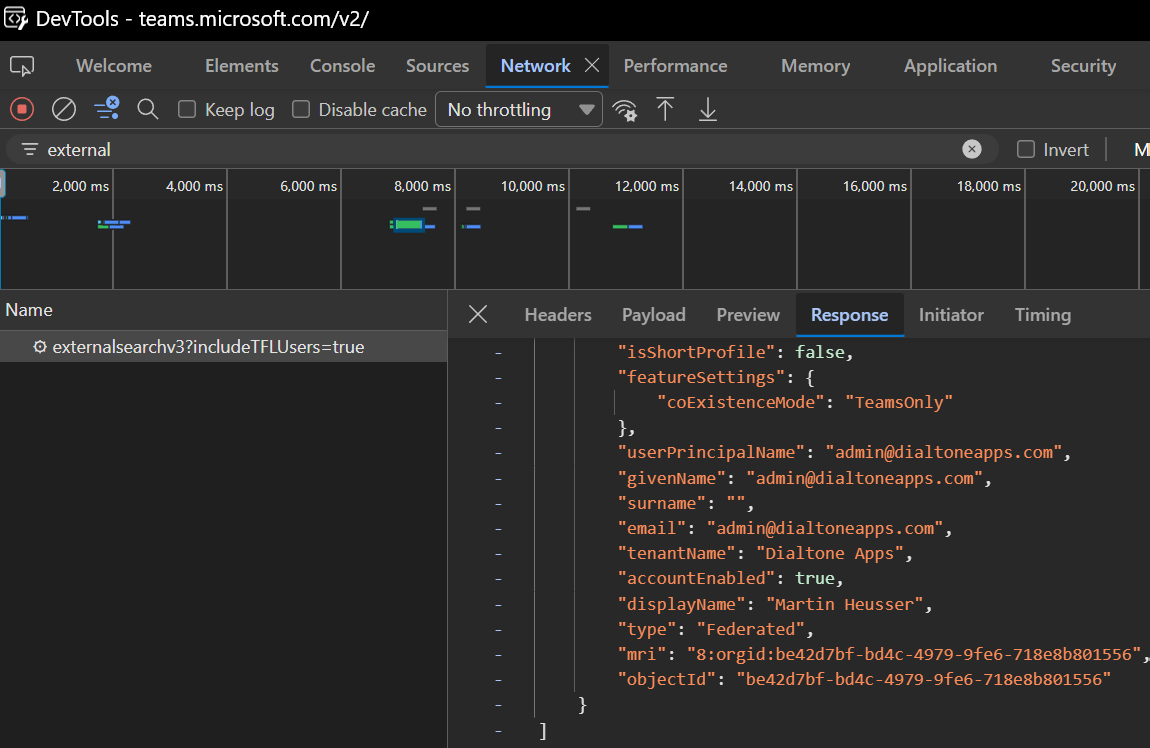Clear the 'external' filter text

[972, 149]
